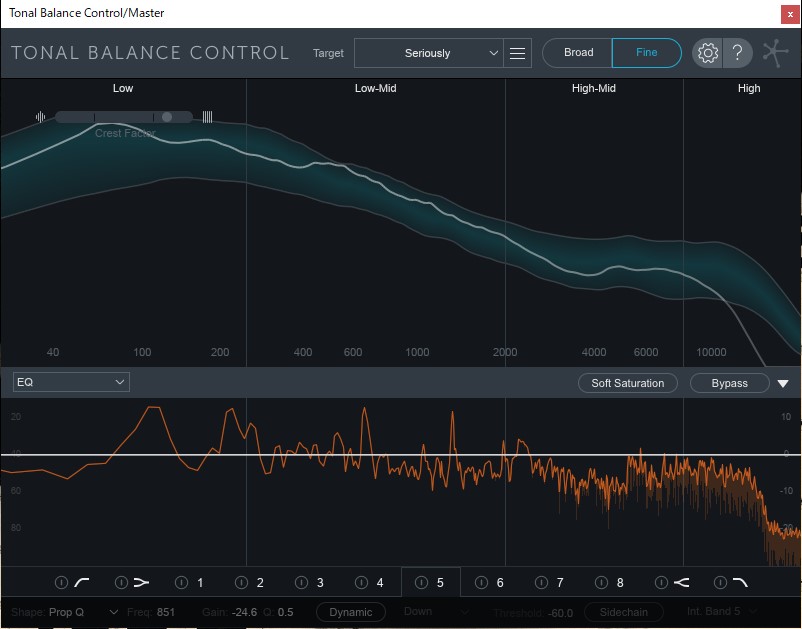
Task: Select band tab number 8
Action: (620, 582)
